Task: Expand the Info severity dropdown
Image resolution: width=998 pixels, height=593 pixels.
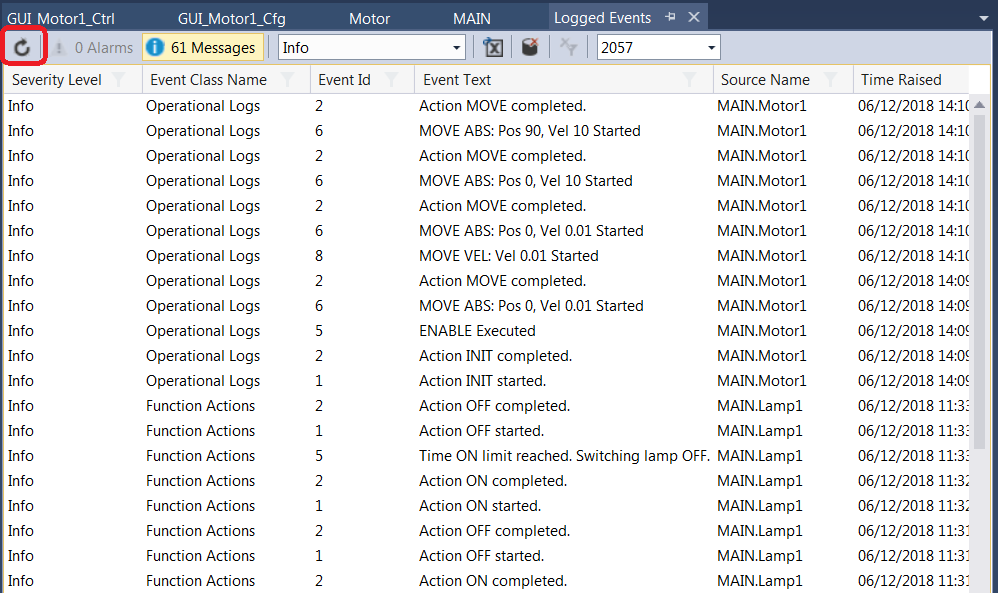Action: [x=457, y=47]
